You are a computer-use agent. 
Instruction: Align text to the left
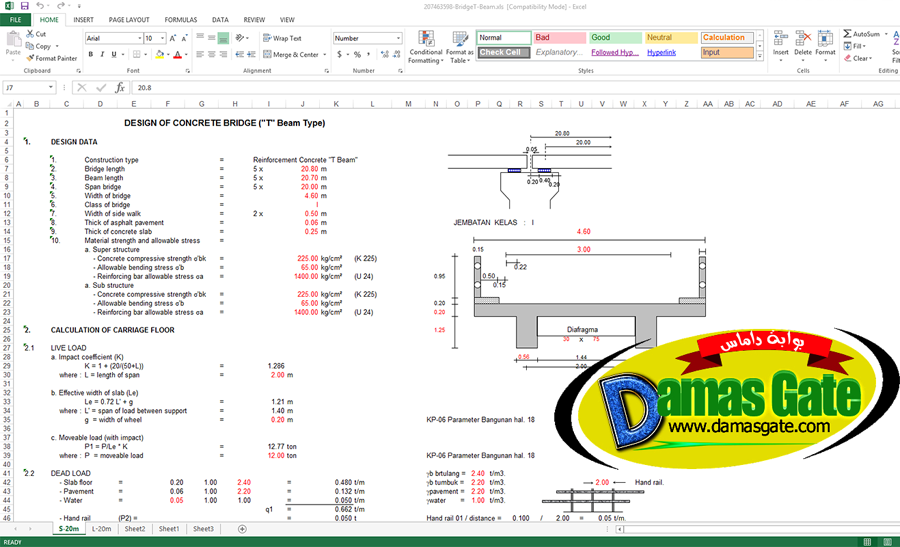click(x=200, y=55)
